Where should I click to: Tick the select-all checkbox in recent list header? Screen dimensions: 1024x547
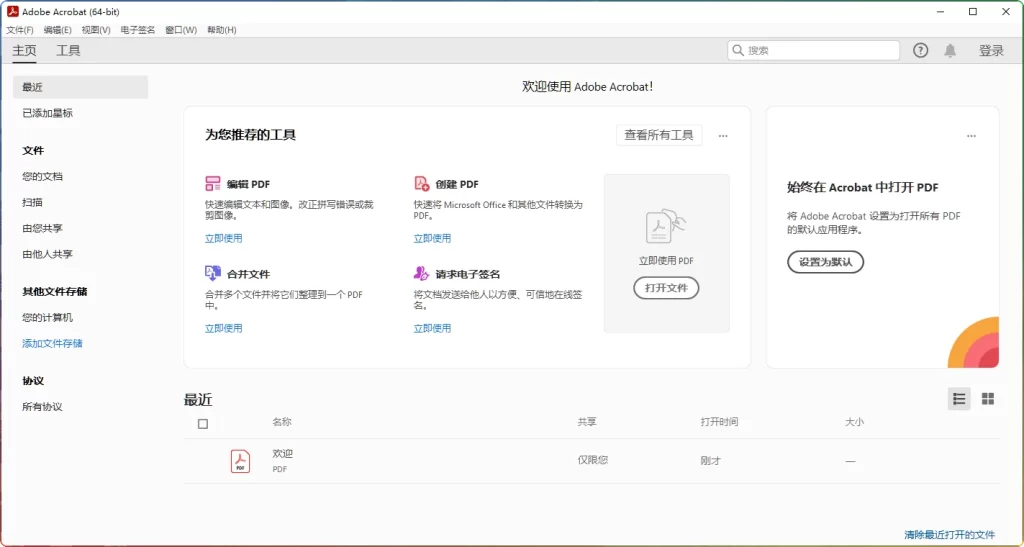click(x=203, y=424)
